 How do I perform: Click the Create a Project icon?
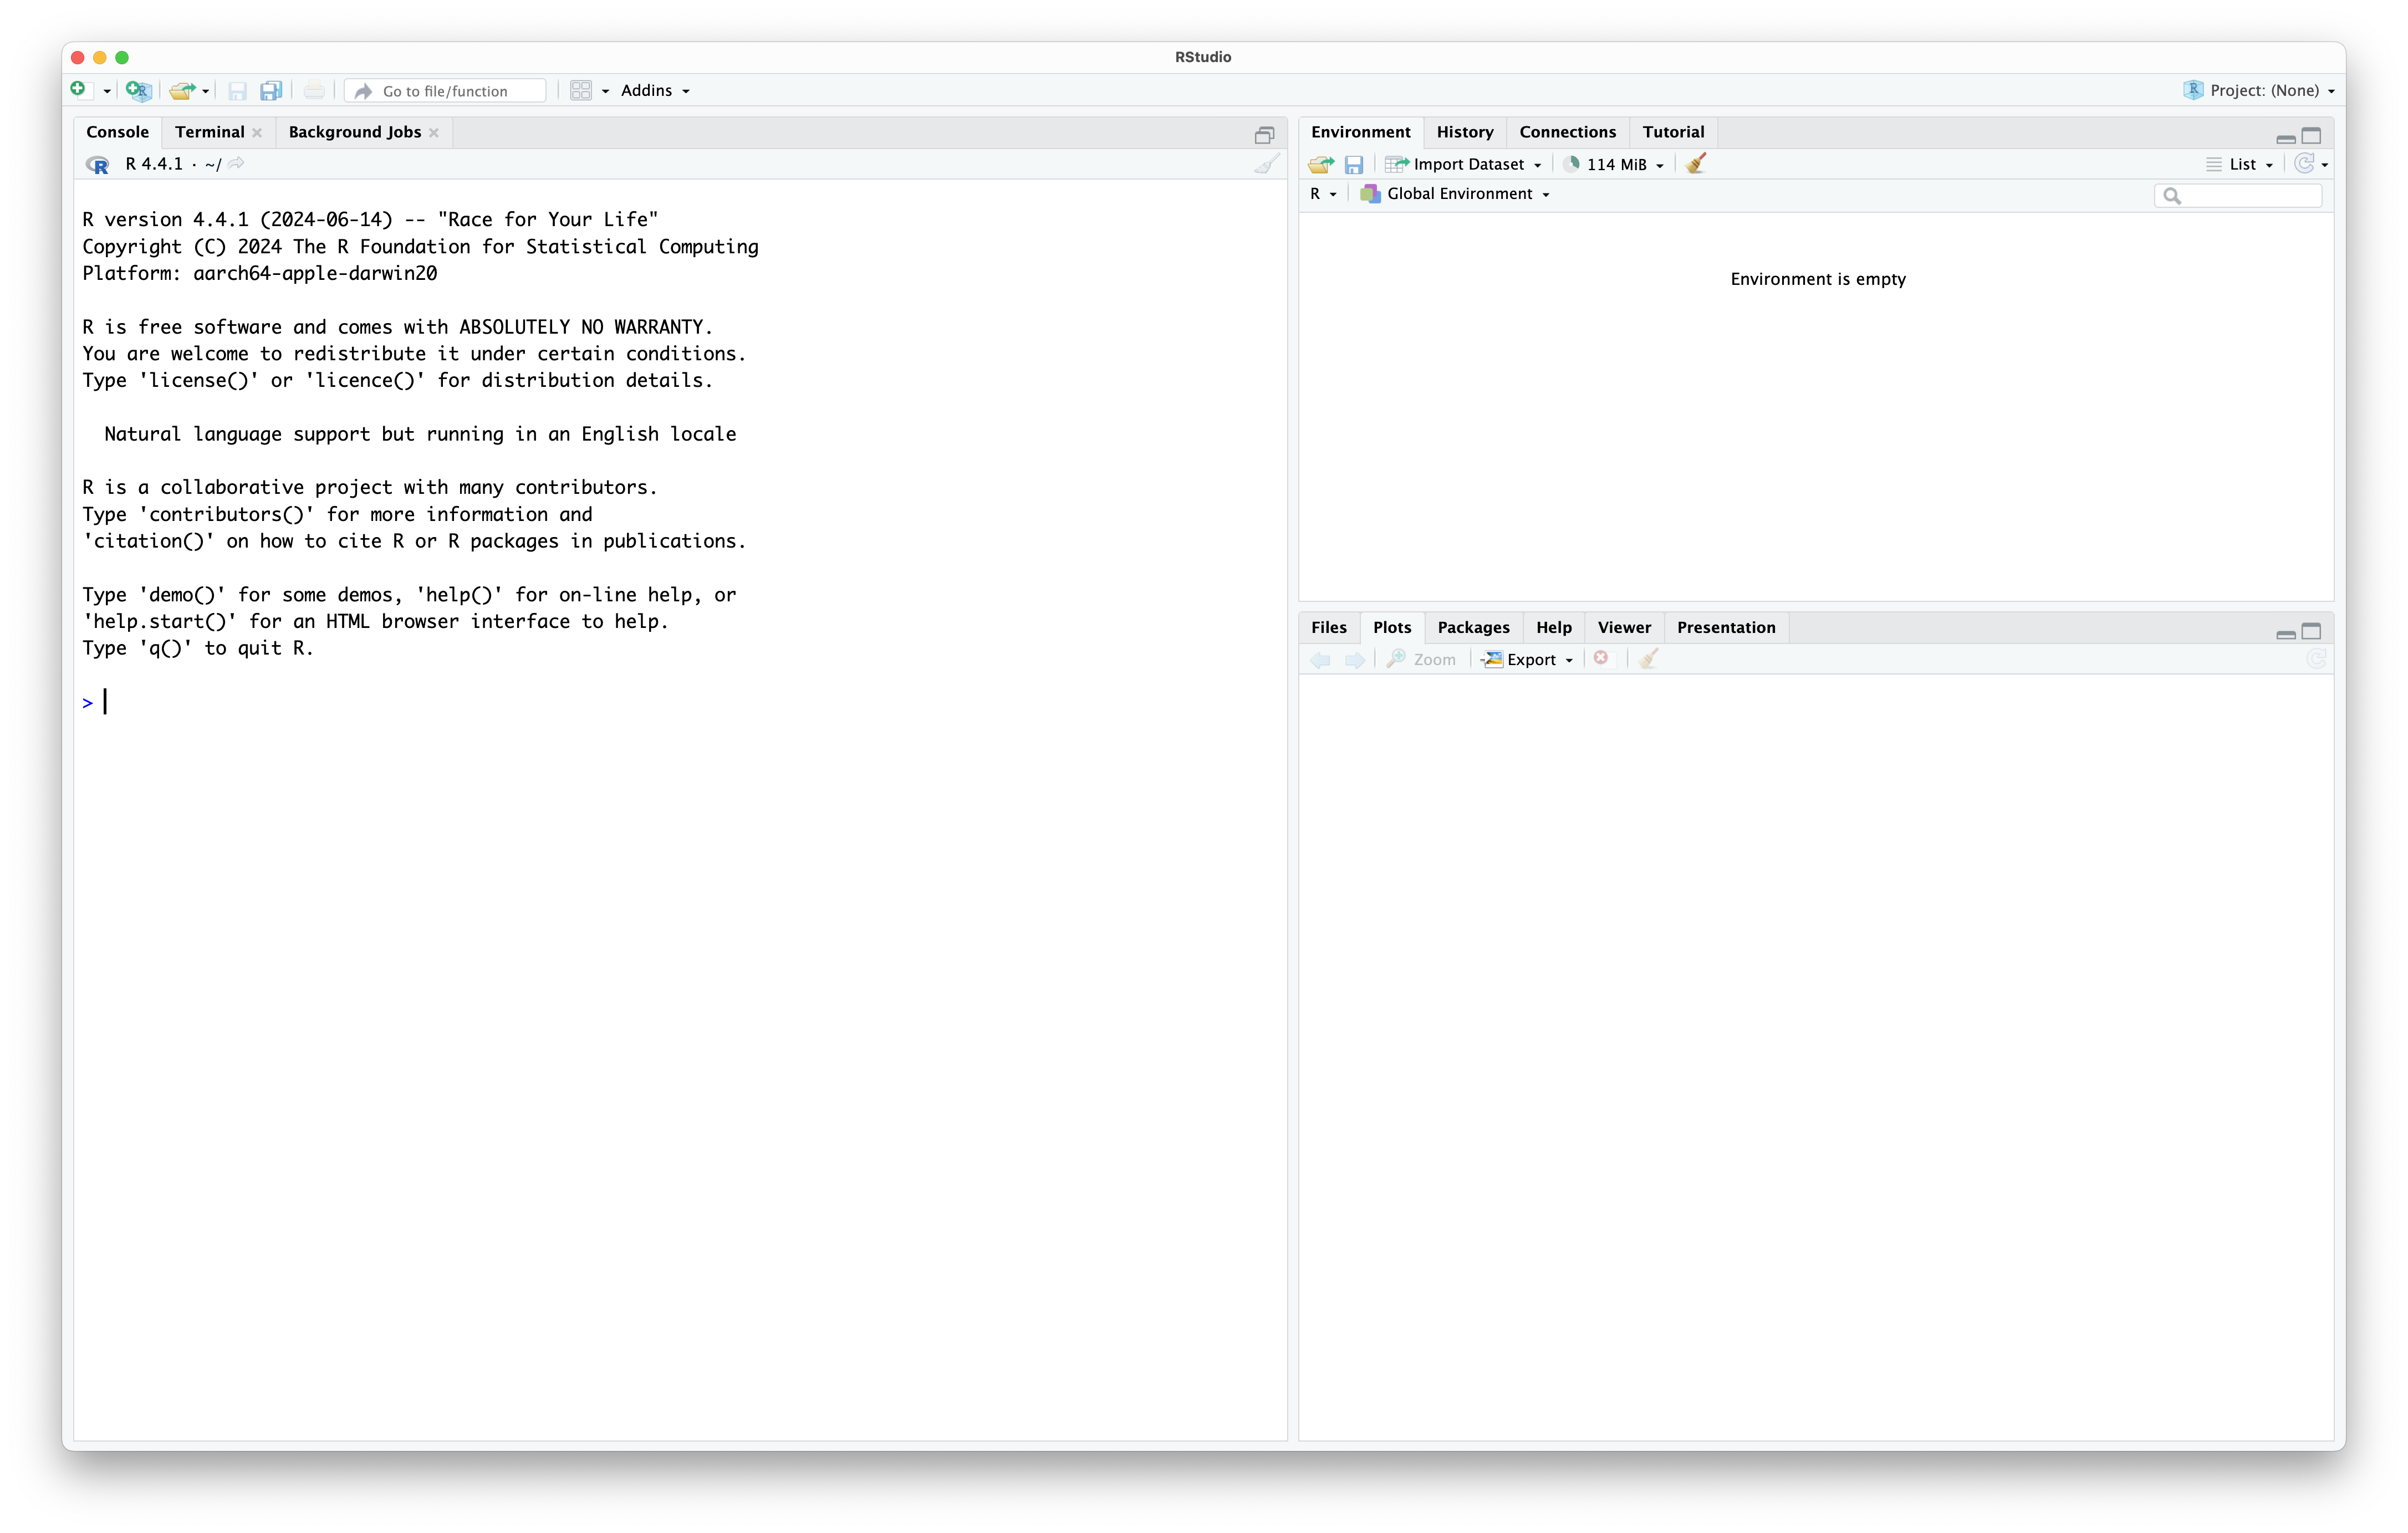(138, 91)
